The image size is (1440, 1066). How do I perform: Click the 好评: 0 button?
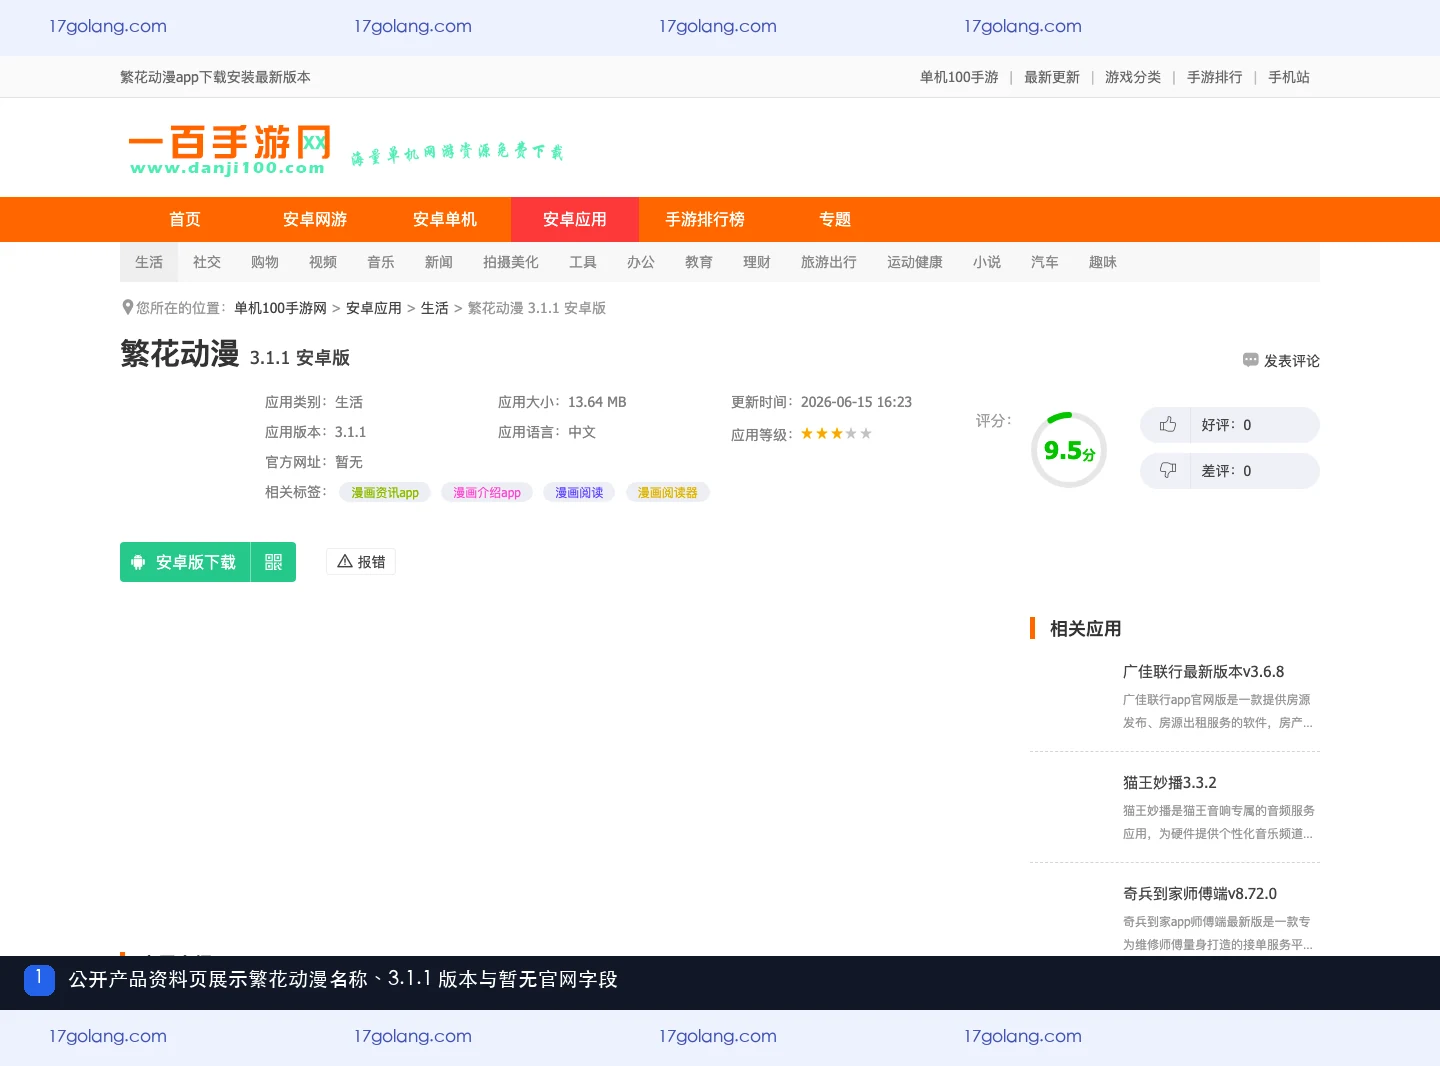[1230, 425]
